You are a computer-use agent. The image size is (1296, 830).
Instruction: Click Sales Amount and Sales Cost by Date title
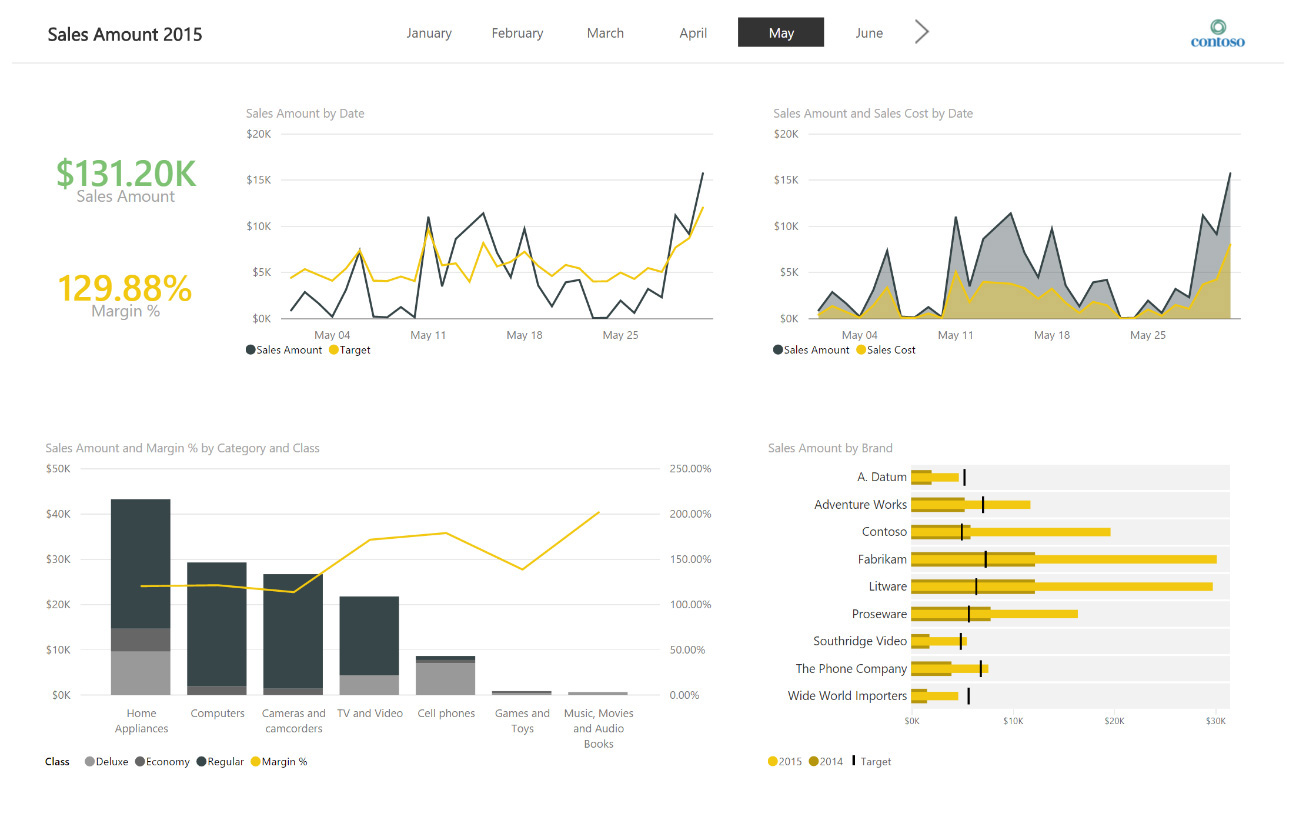point(873,114)
